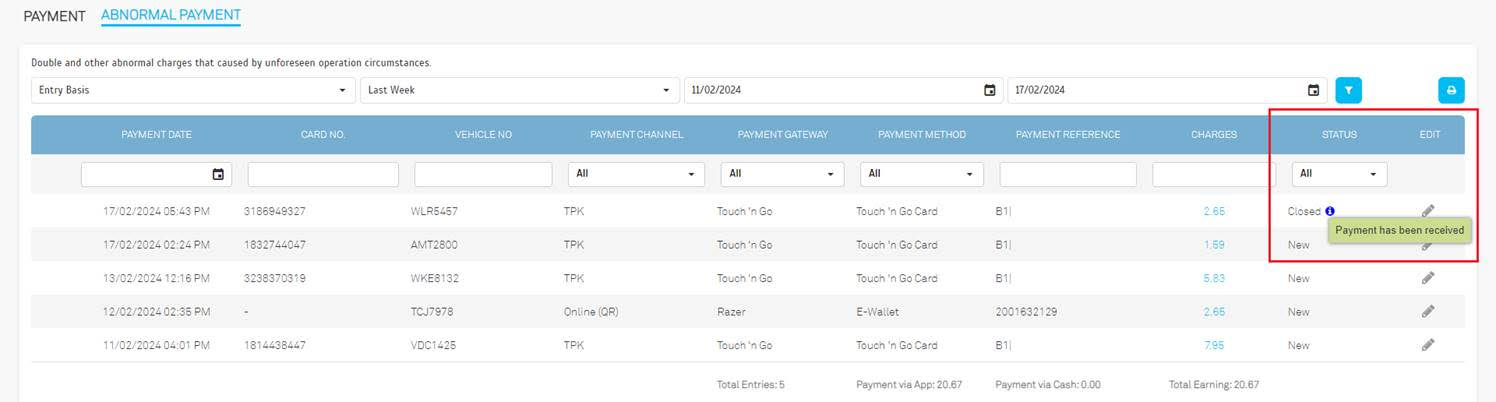Open calendar in Payment Date filter
Viewport: 1496px width, 402px height.
point(218,174)
